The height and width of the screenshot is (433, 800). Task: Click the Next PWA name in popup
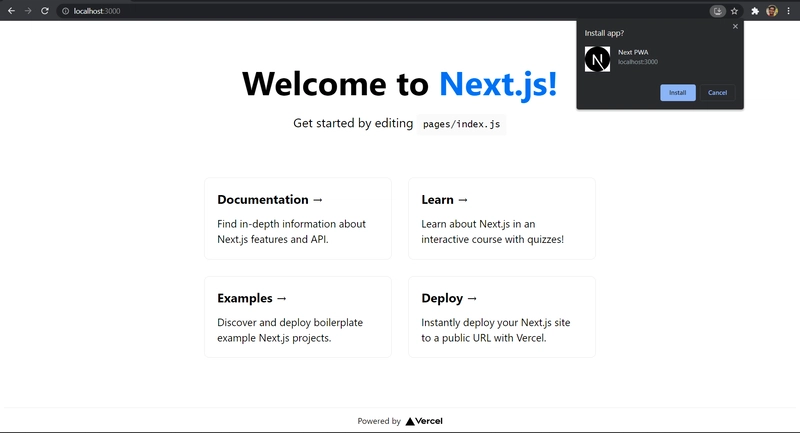tap(633, 52)
